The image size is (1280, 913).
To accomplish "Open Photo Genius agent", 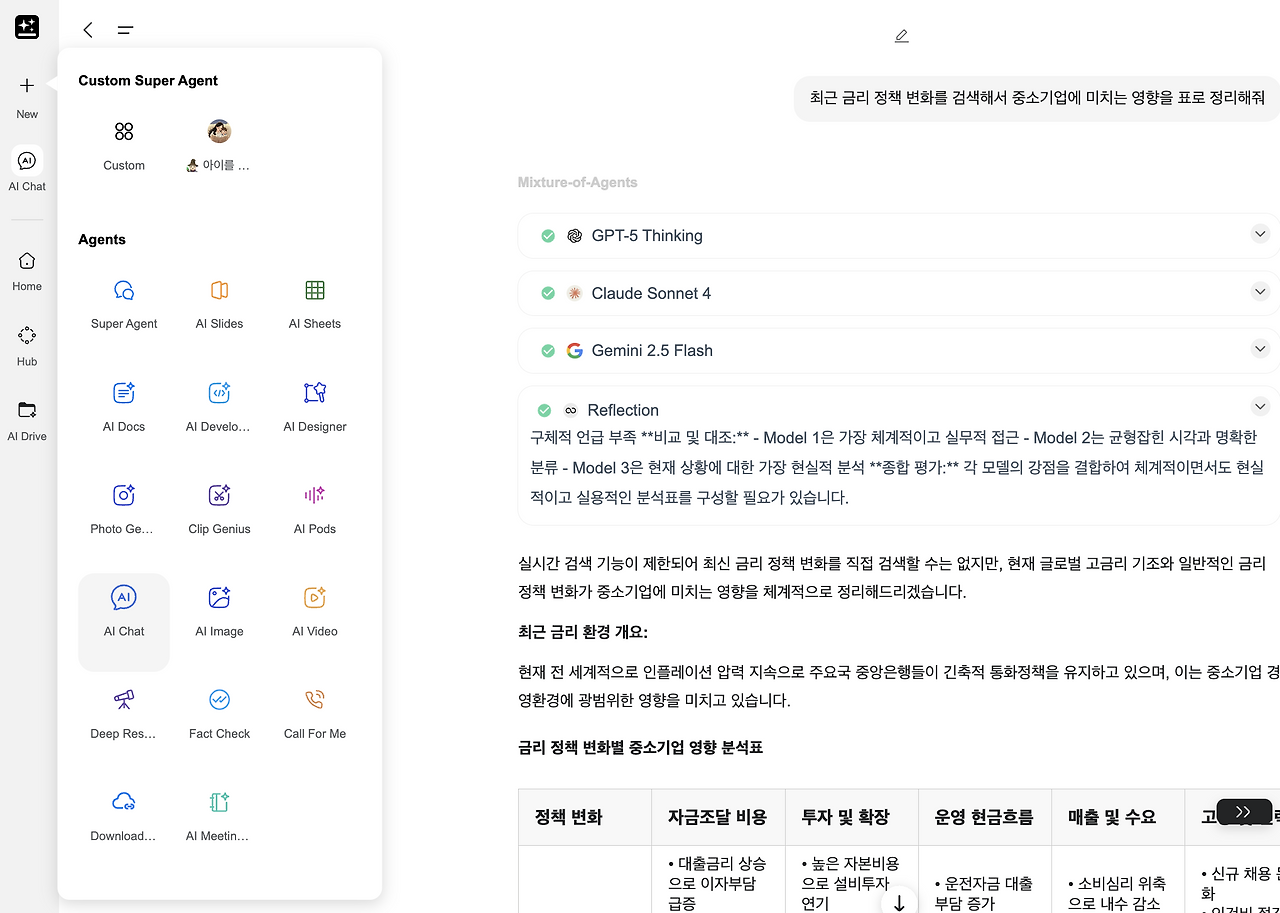I will (124, 509).
